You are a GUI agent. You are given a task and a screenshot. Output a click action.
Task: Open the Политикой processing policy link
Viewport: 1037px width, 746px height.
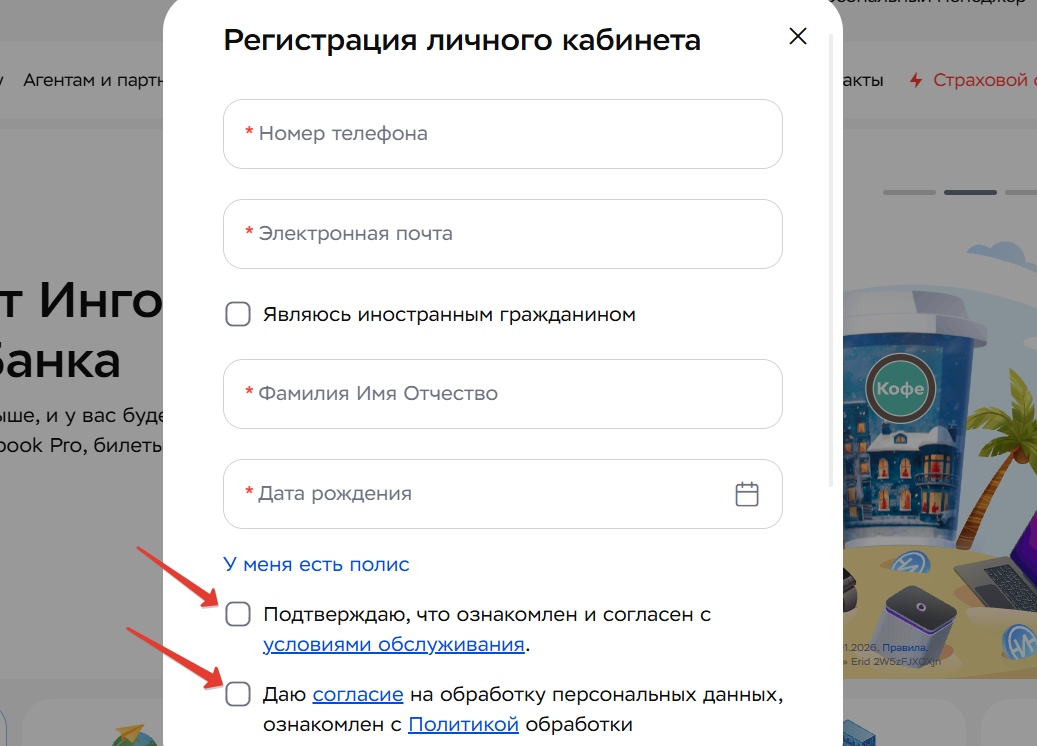[463, 724]
